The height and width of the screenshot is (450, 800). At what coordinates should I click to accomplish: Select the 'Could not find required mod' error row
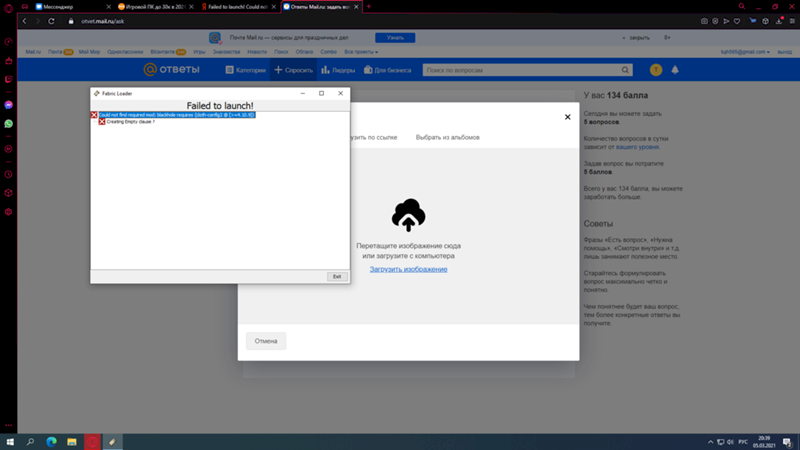pos(177,115)
